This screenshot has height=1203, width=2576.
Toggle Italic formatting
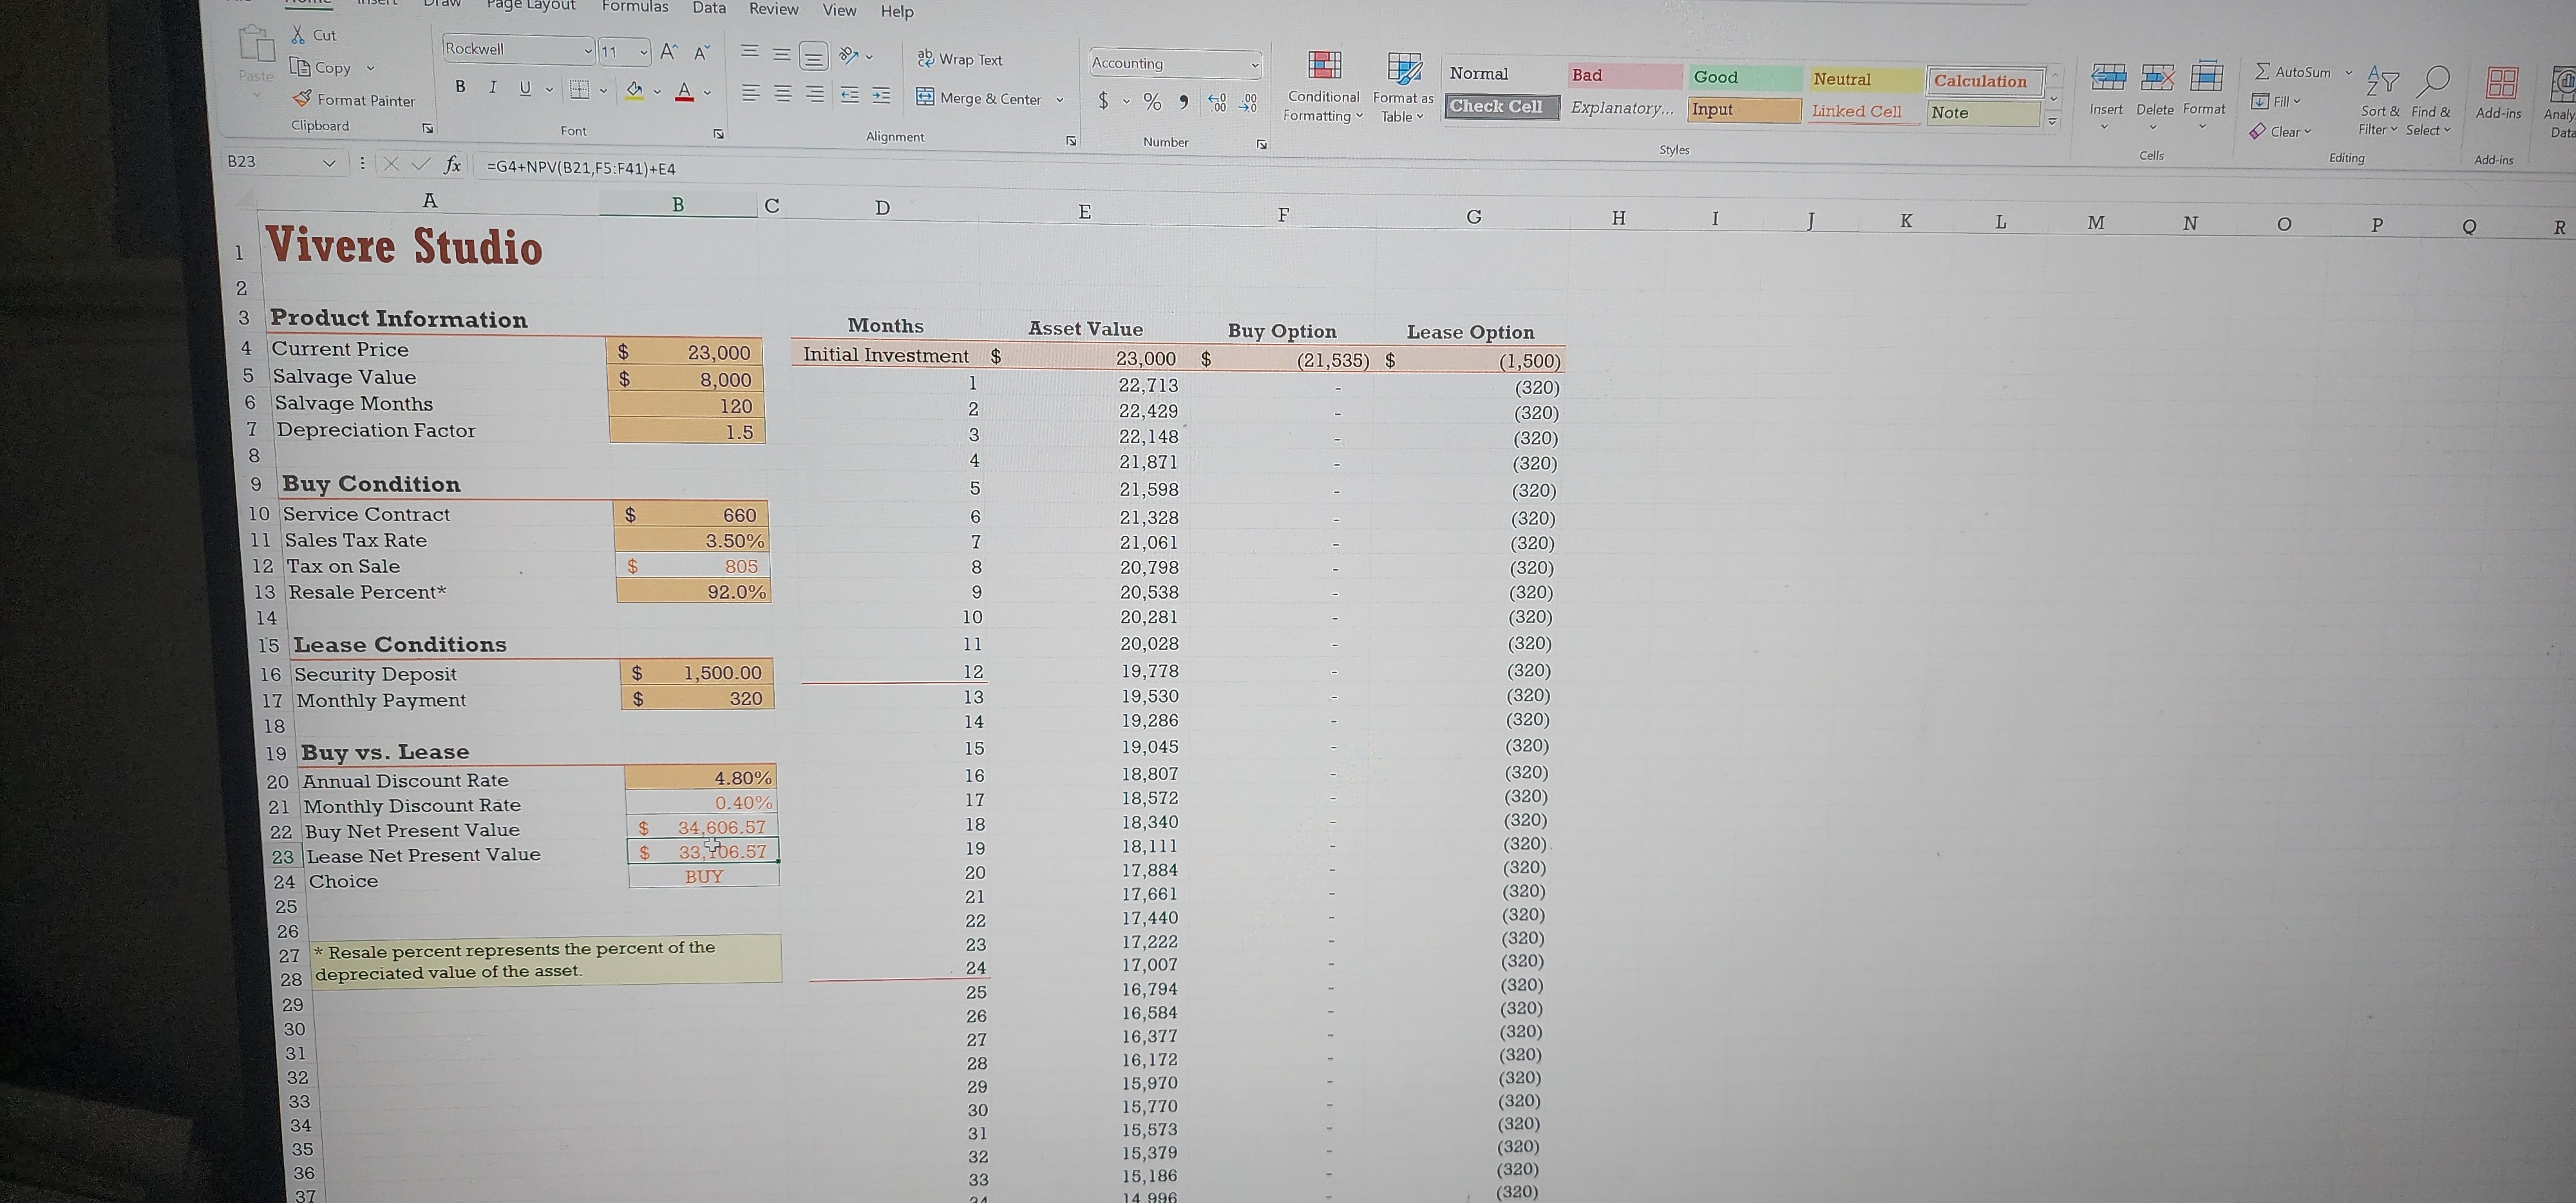click(x=492, y=88)
